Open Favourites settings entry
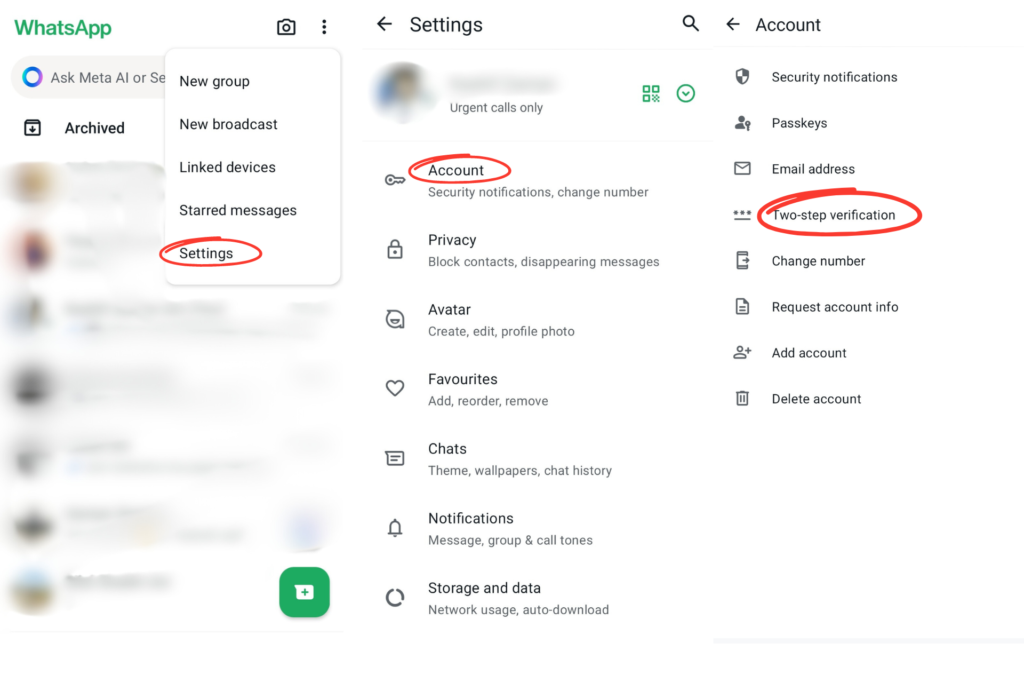The width and height of the screenshot is (1024, 683). pos(538,389)
